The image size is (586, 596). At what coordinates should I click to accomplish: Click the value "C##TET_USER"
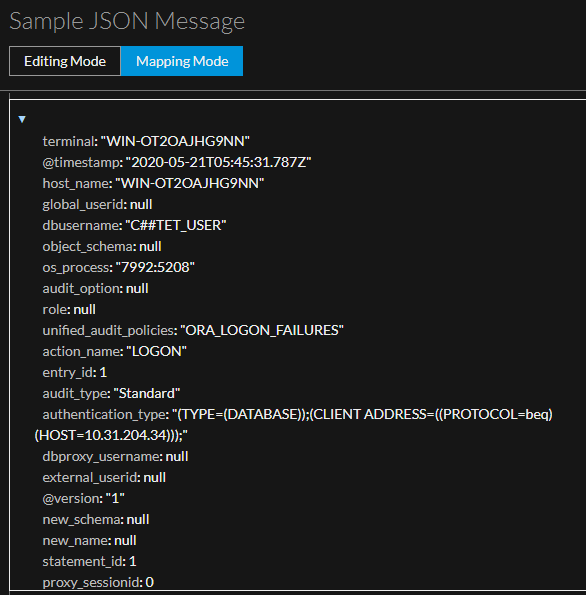(x=176, y=225)
